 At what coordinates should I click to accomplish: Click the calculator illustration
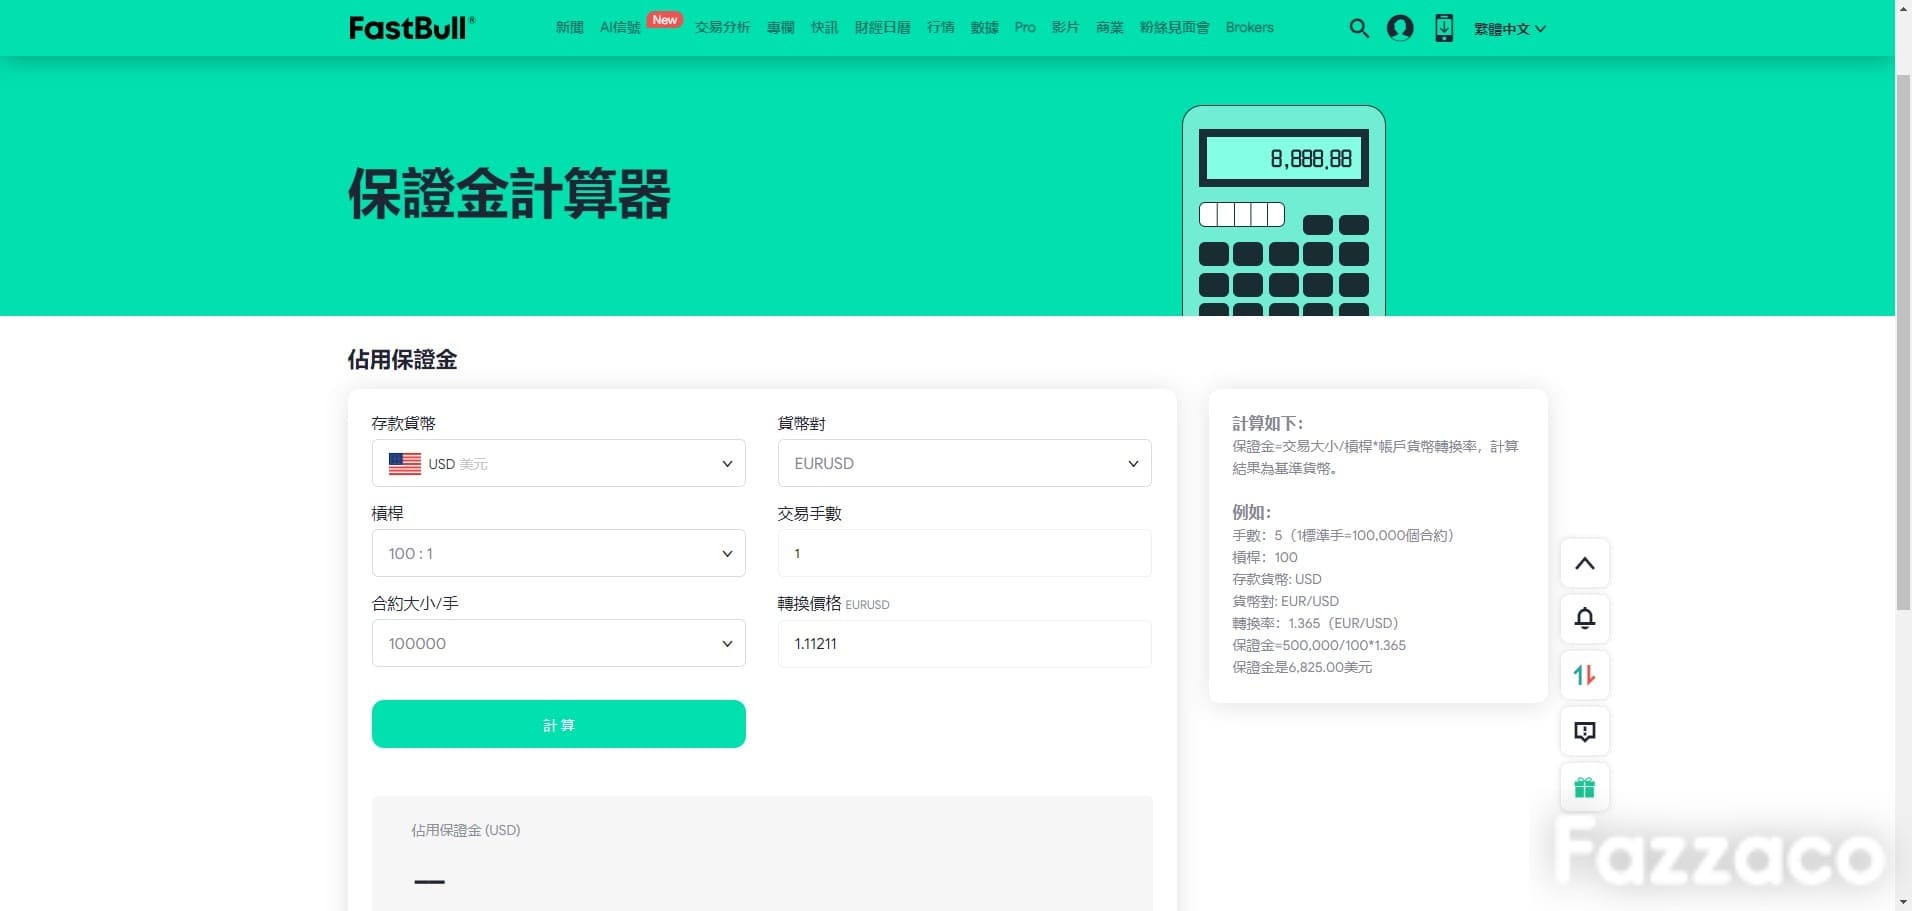click(x=1284, y=211)
